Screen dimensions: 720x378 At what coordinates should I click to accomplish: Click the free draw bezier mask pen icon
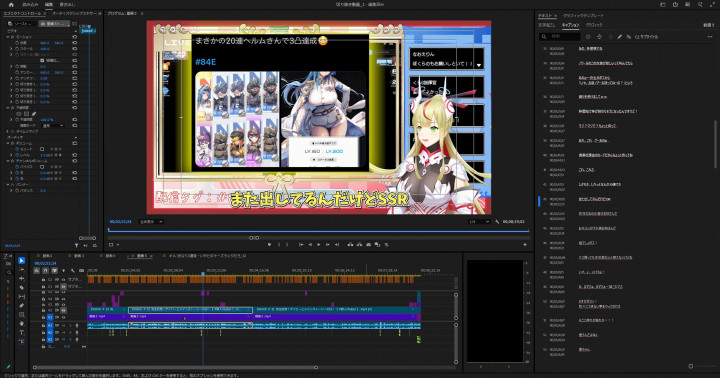coord(34,113)
